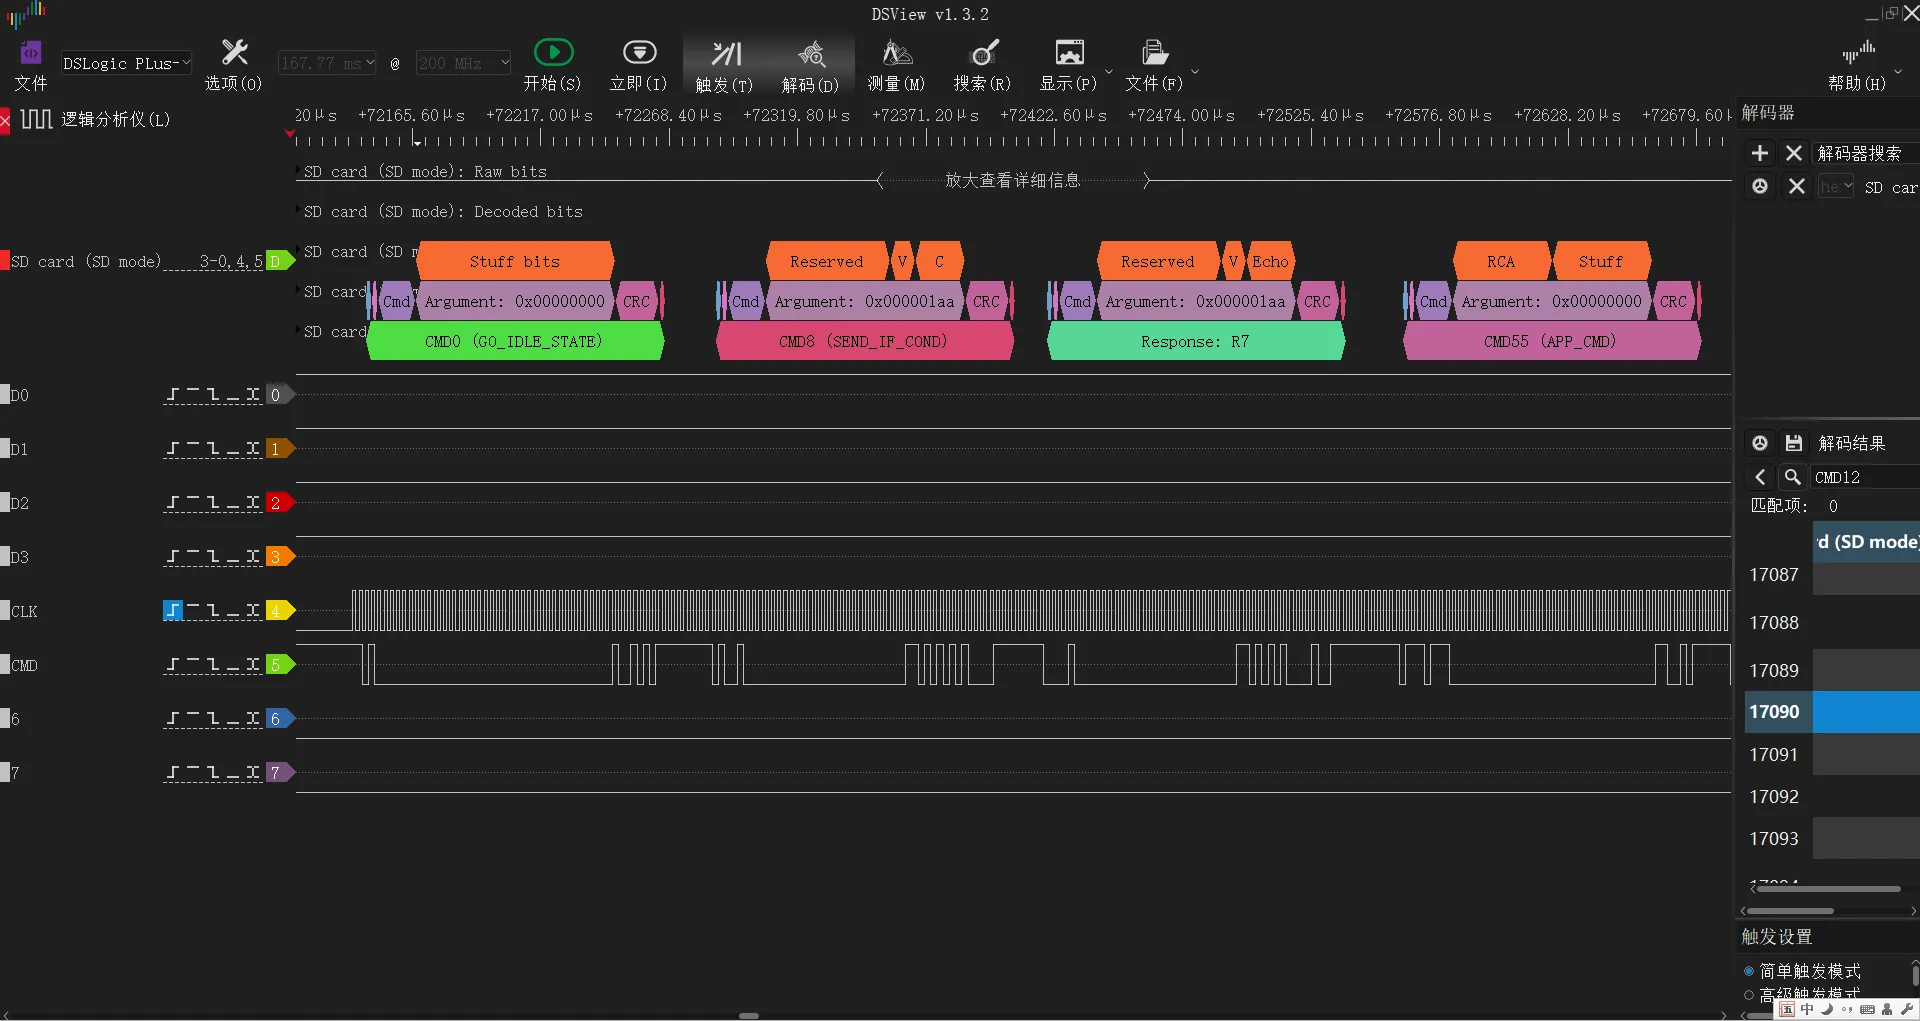Toggle the CLK channel rising-edge trigger

[173, 610]
